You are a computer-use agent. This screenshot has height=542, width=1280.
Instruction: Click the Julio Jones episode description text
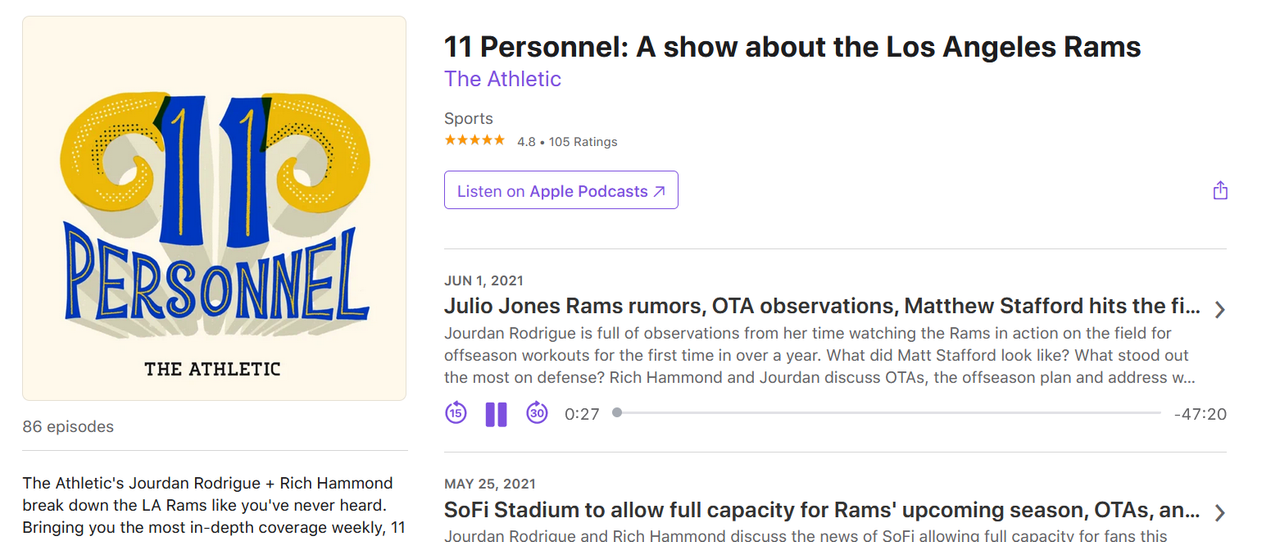coord(821,355)
